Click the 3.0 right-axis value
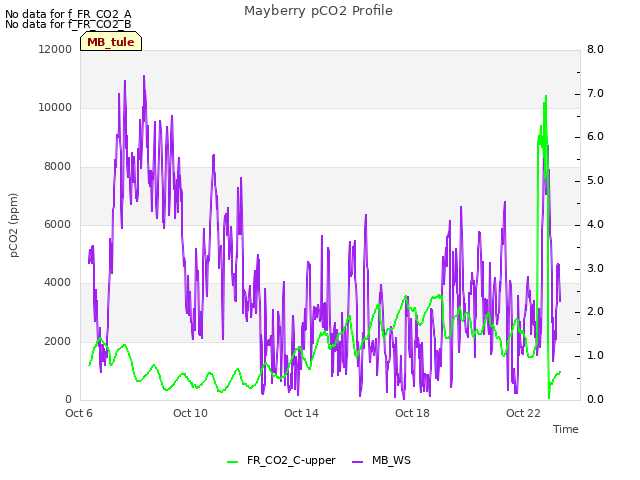Viewport: 640px width, 480px height. click(x=595, y=269)
